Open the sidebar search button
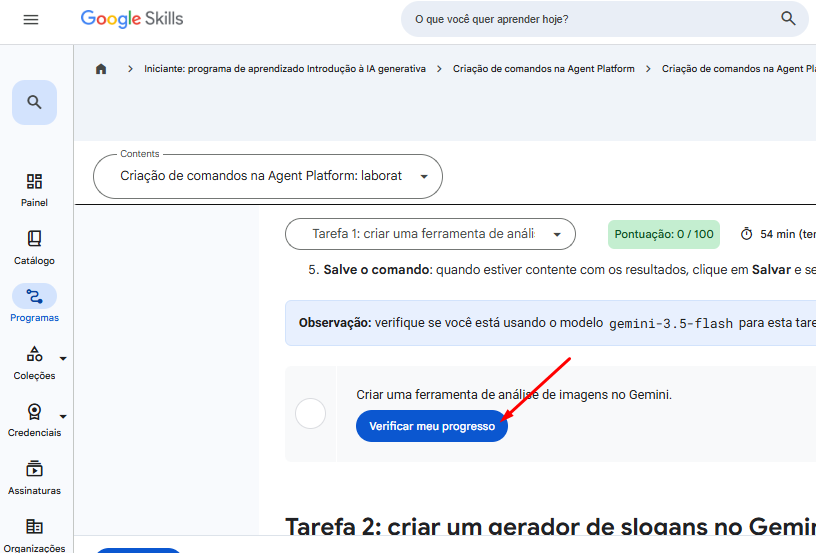 [34, 102]
